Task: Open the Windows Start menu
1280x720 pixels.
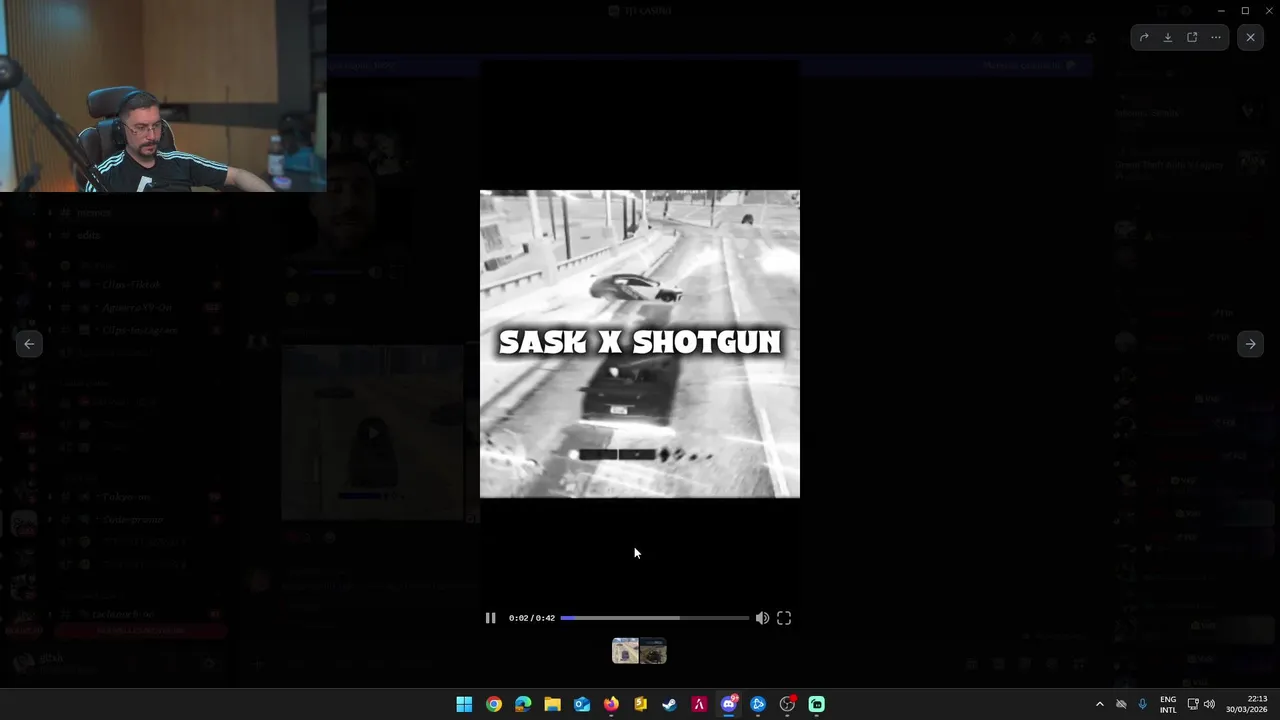Action: 464,704
